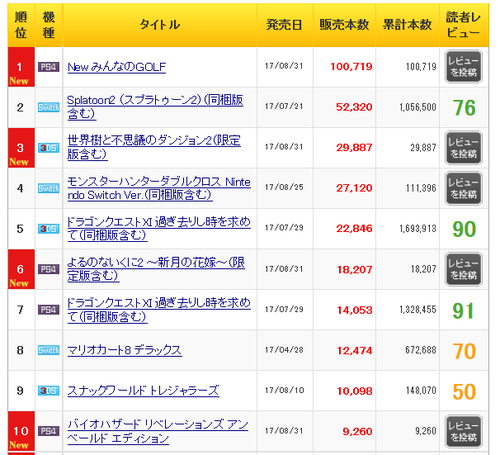Screen dimensions: 500x455
Task: Click the 3DS icon in 世界樹と不思議のダンジョン2 row
Action: [49, 148]
